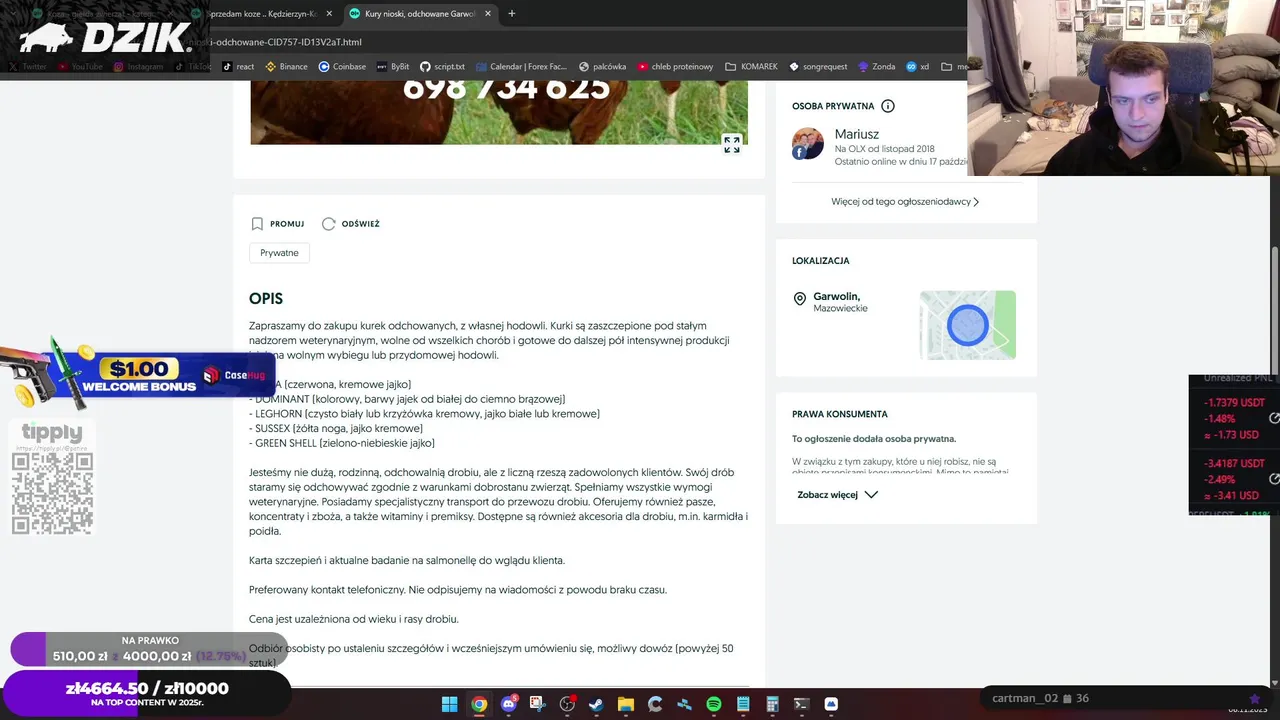The image size is (1280, 720).
Task: Open the seller name Mariusz
Action: click(x=857, y=134)
